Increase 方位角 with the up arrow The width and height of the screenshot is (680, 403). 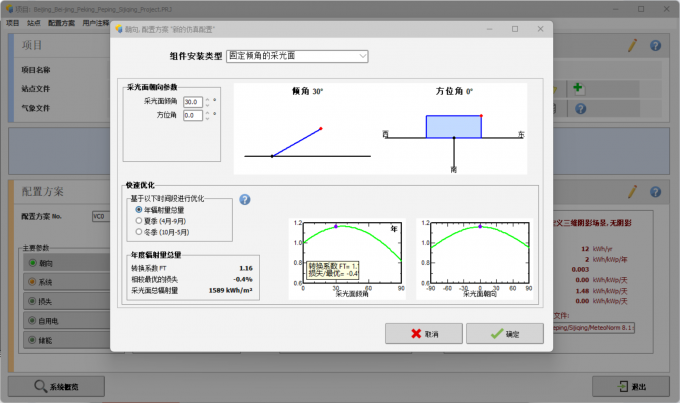[x=207, y=113]
